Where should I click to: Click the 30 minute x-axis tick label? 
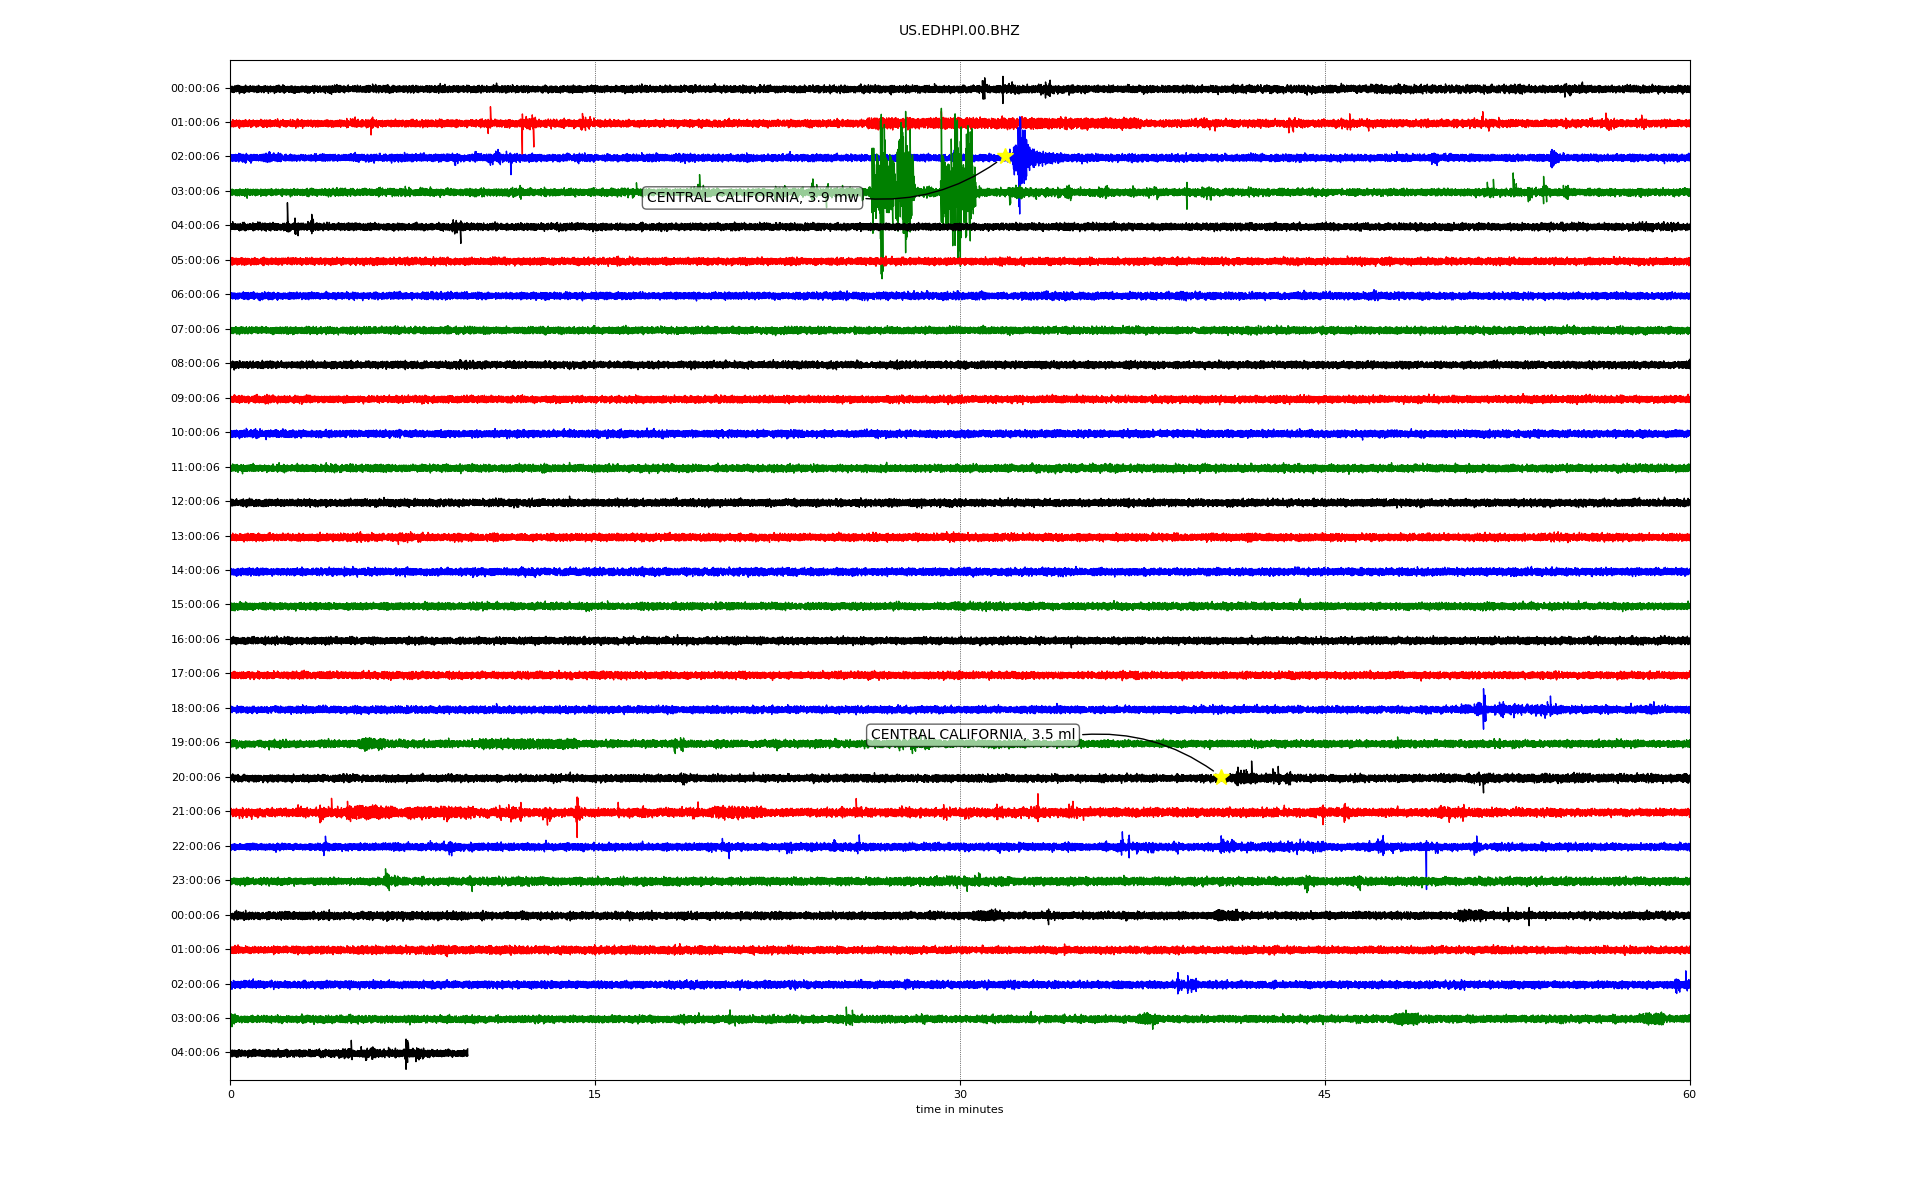pos(960,1094)
